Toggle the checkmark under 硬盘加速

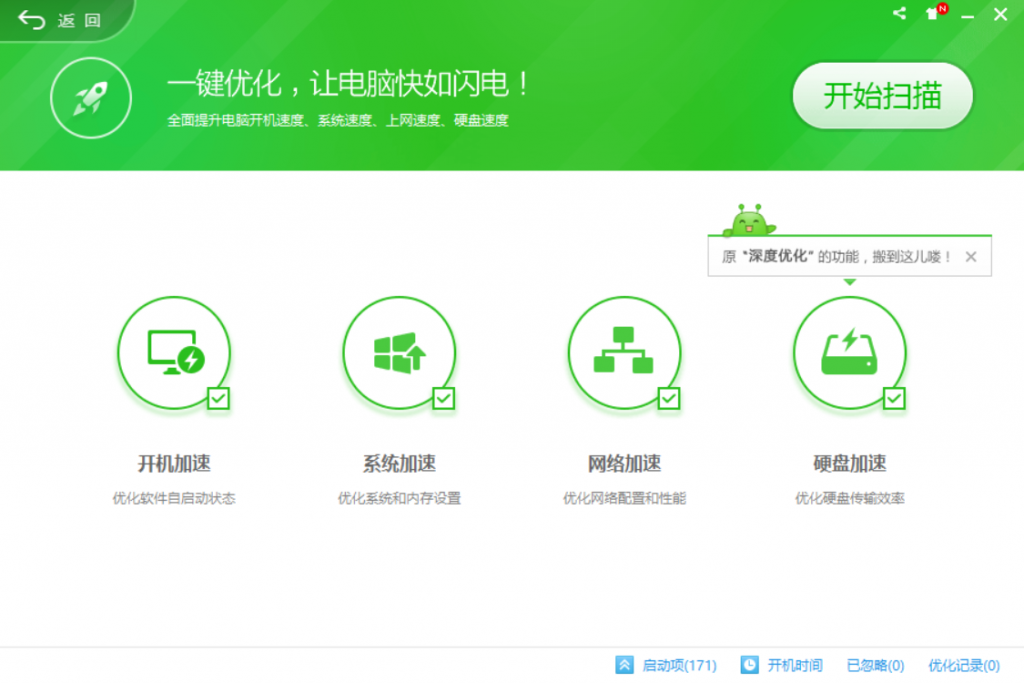tap(892, 399)
